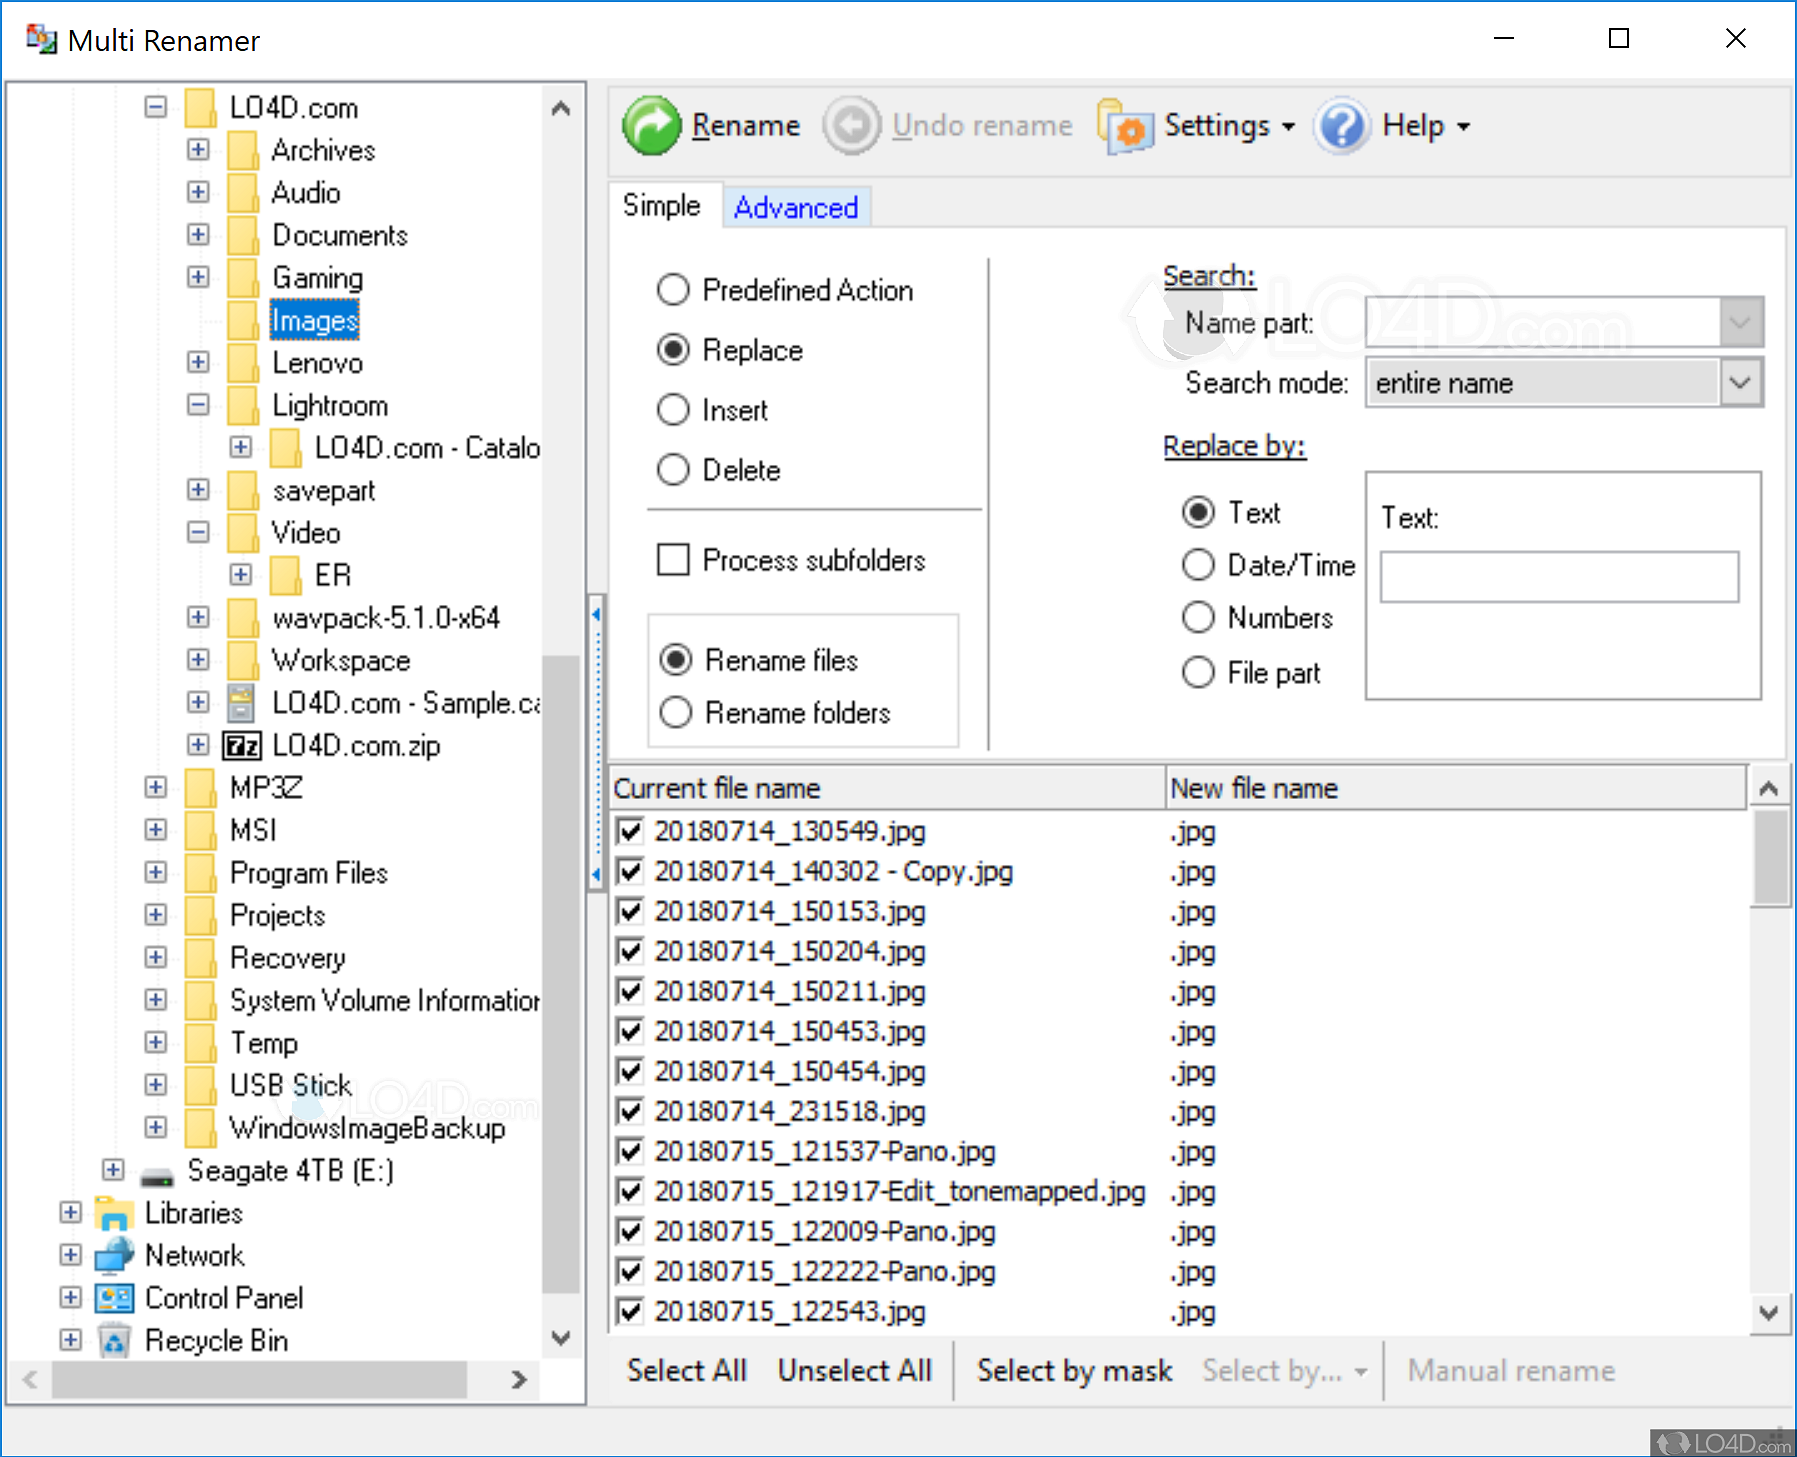
Task: Uncheck the 20180714_130549.jpg file entry
Action: click(629, 831)
